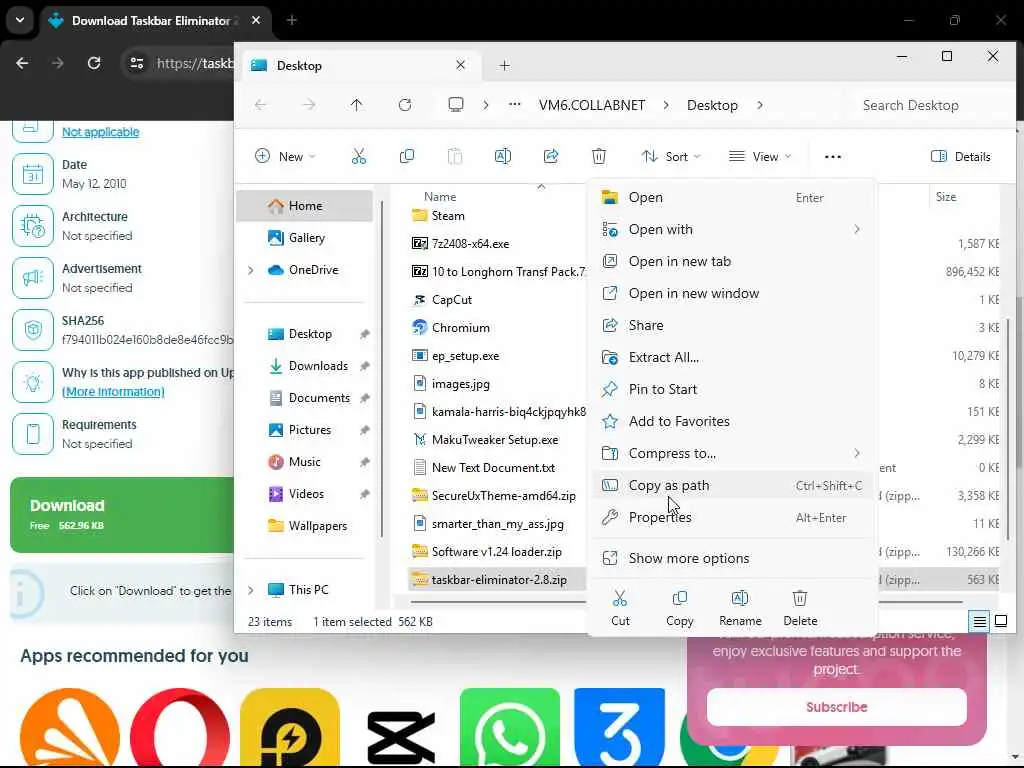Click the Name column header

(440, 197)
